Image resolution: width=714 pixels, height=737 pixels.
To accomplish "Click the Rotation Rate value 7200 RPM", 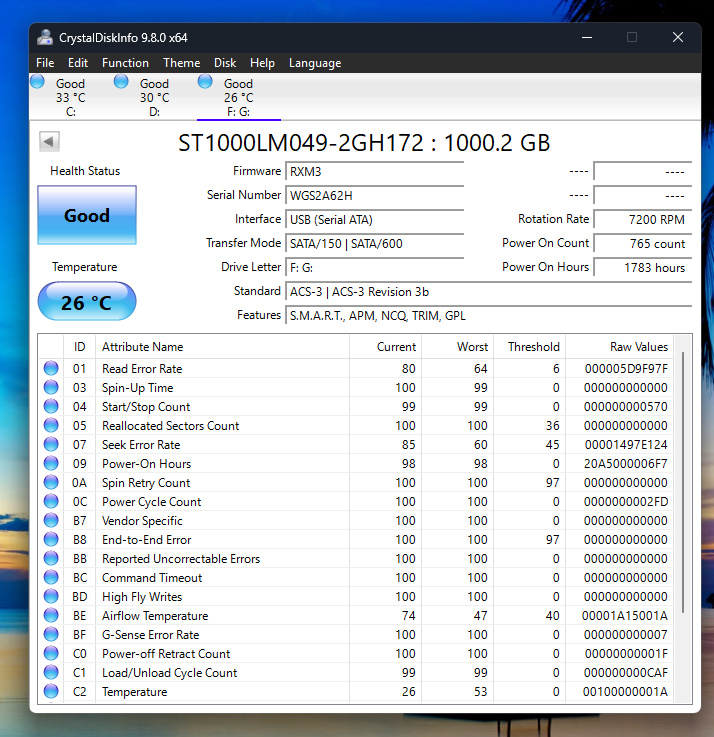I will pos(643,220).
